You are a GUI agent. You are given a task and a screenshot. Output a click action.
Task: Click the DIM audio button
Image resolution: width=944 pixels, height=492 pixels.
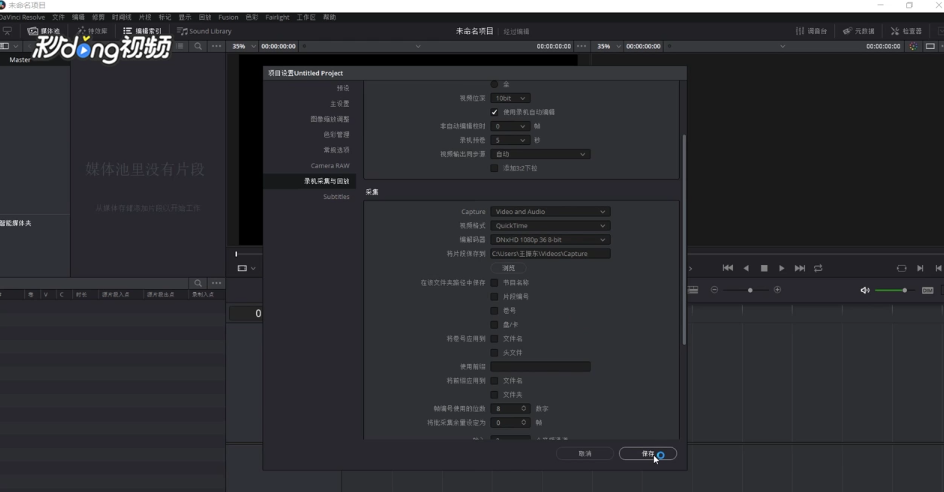tap(927, 290)
